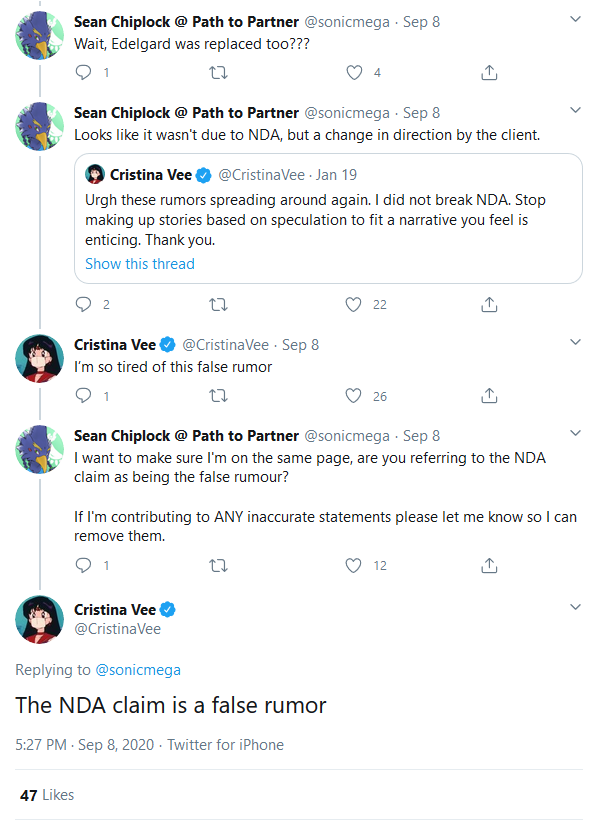Share the "Edelgard was replaced" tweet

click(x=489, y=72)
